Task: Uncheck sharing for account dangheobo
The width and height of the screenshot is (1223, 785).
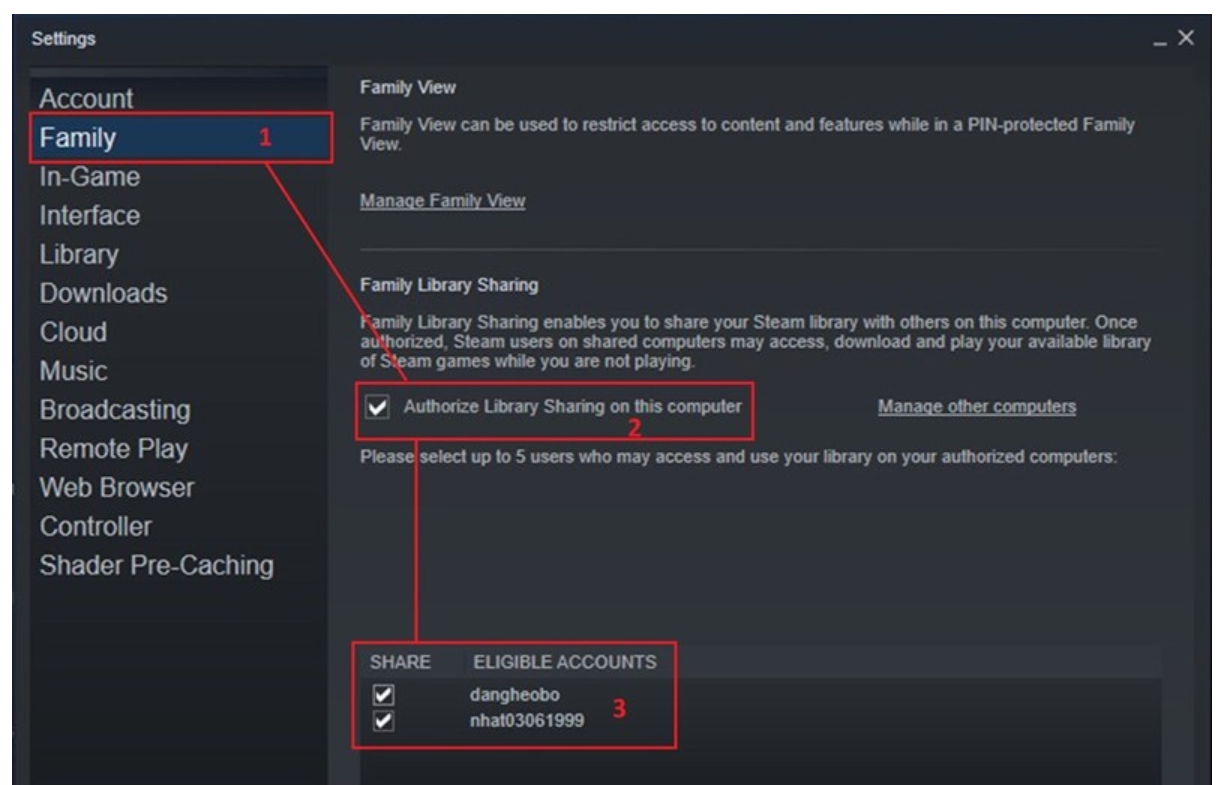Action: (380, 693)
